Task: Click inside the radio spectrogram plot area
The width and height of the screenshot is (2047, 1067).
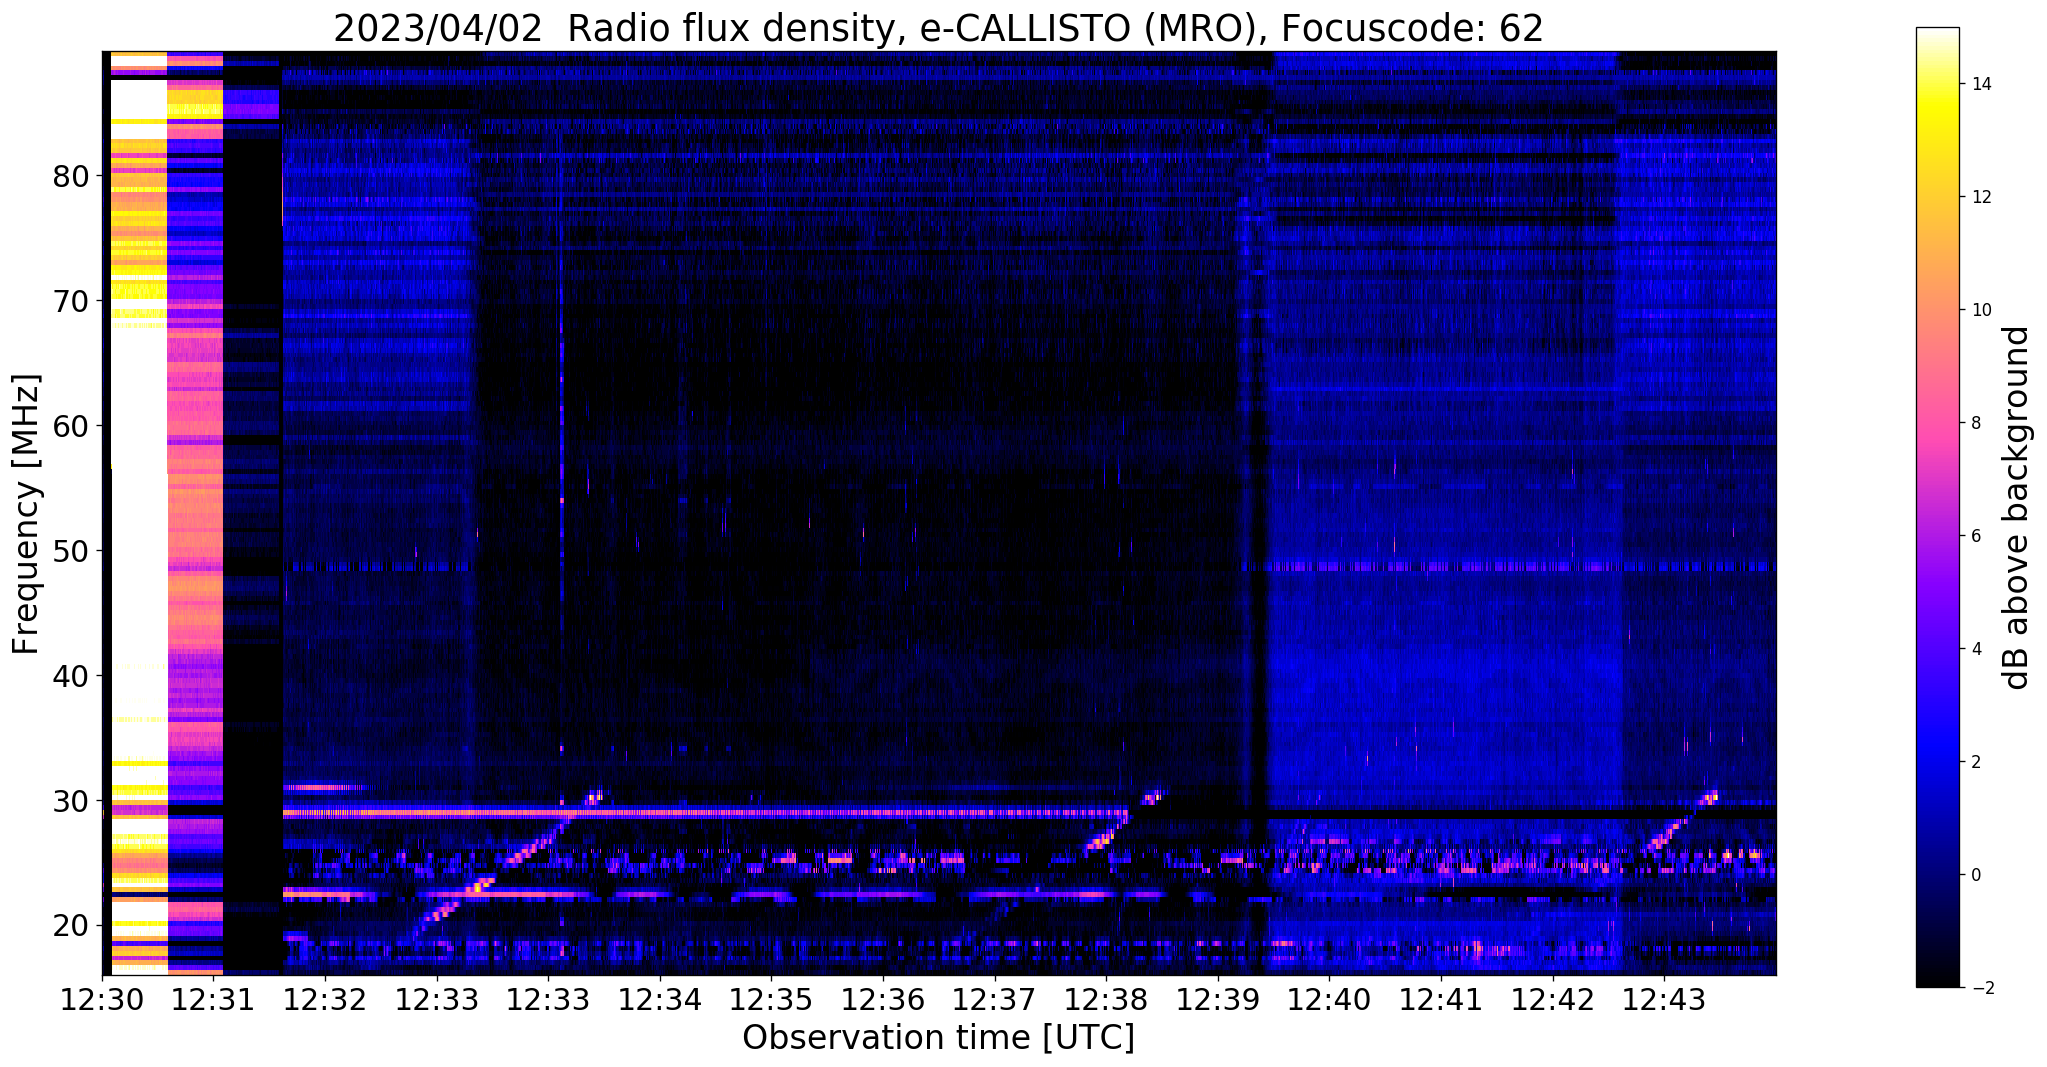Action: point(939,513)
